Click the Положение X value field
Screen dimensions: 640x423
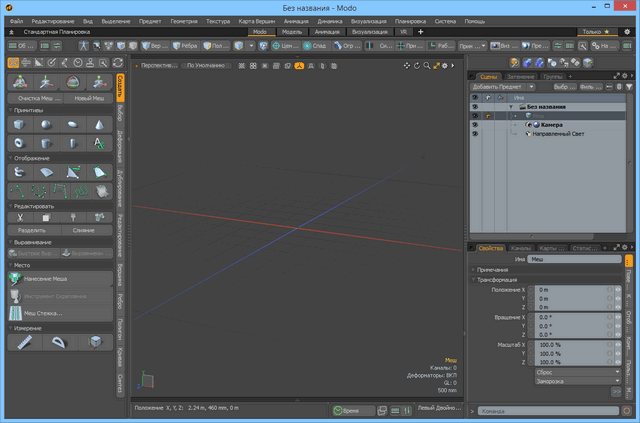coord(565,290)
